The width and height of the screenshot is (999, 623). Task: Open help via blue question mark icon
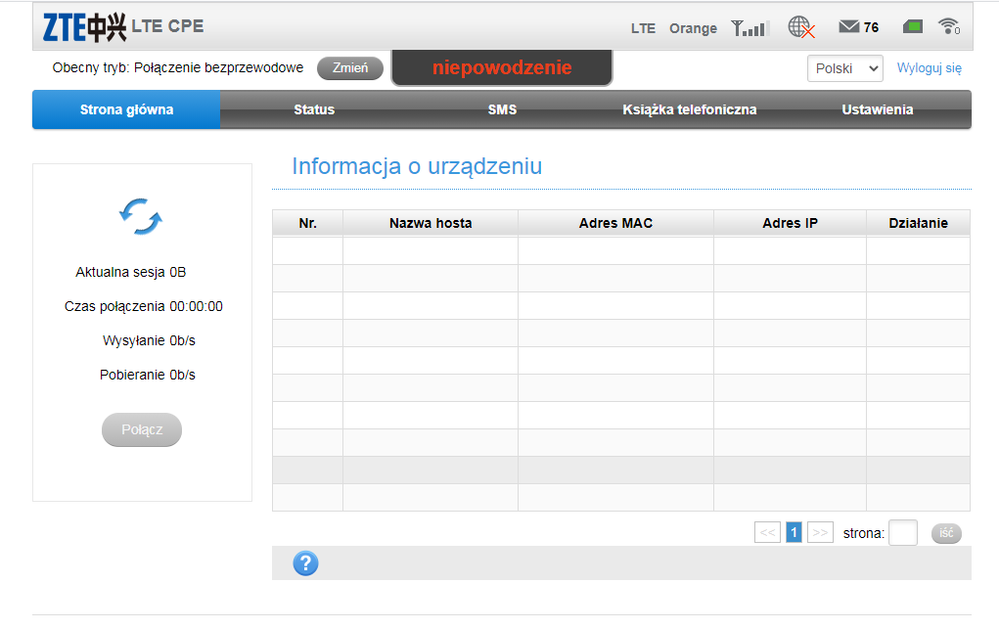pyautogui.click(x=305, y=563)
